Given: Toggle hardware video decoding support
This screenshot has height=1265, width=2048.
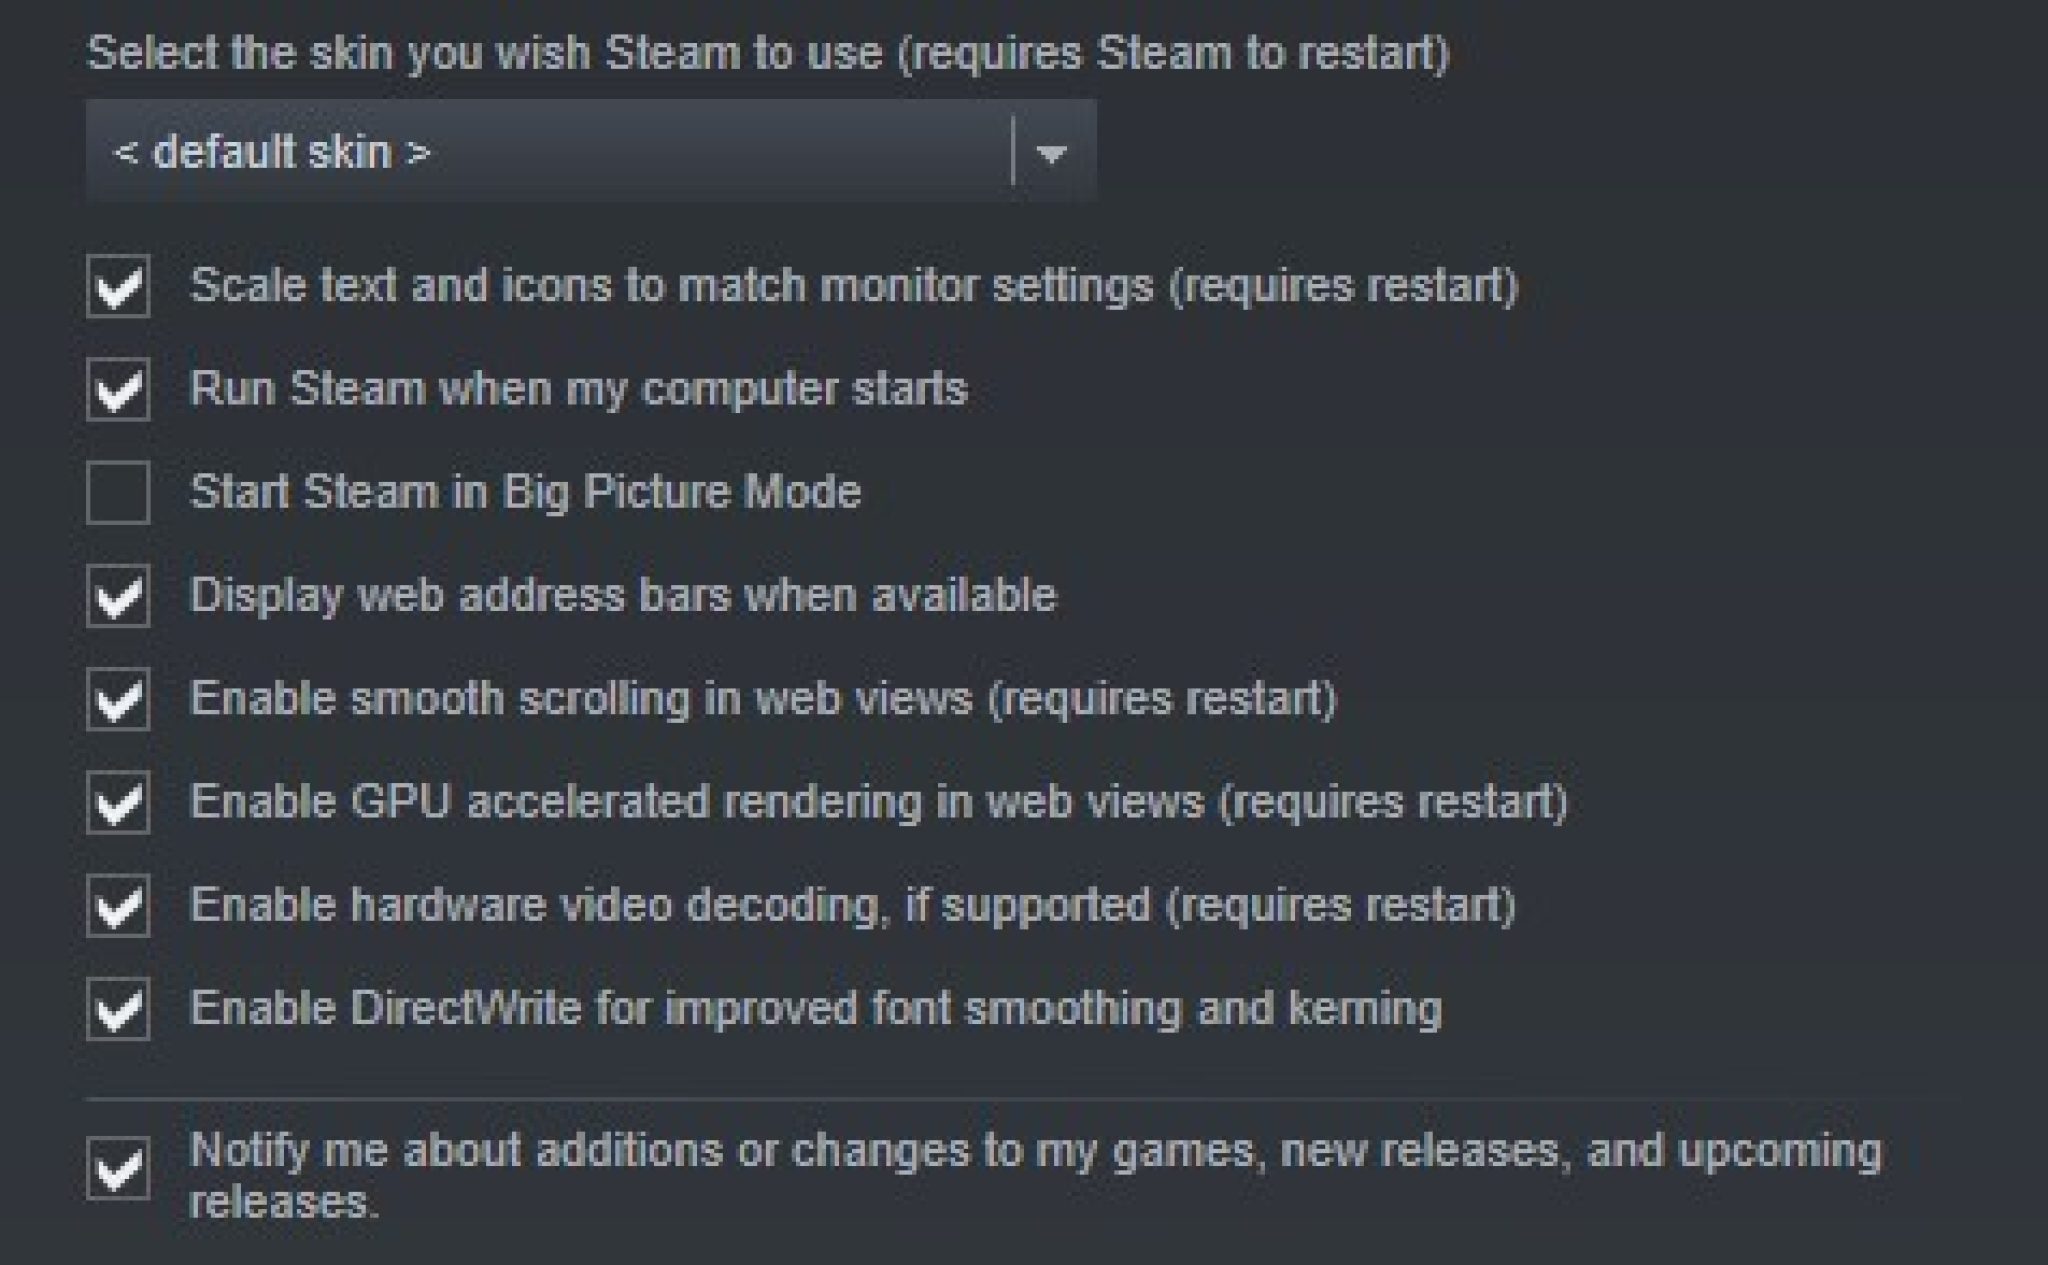Looking at the screenshot, I should pyautogui.click(x=120, y=904).
